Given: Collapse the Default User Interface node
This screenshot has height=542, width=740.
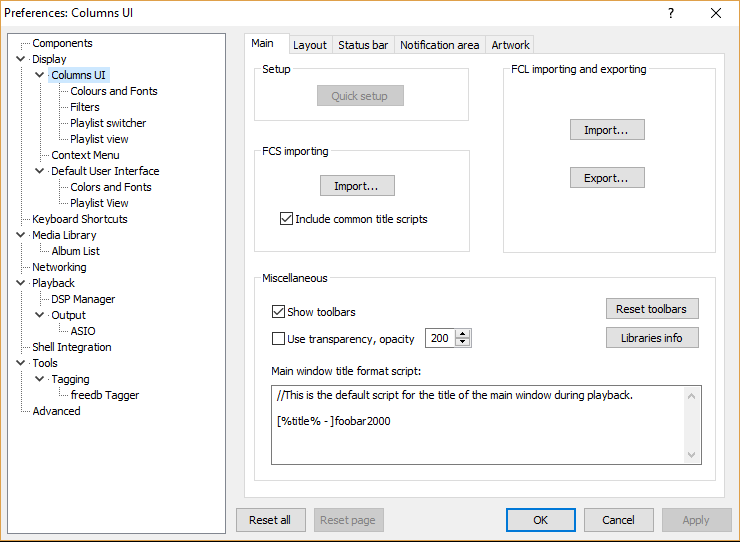Looking at the screenshot, I should (x=40, y=171).
